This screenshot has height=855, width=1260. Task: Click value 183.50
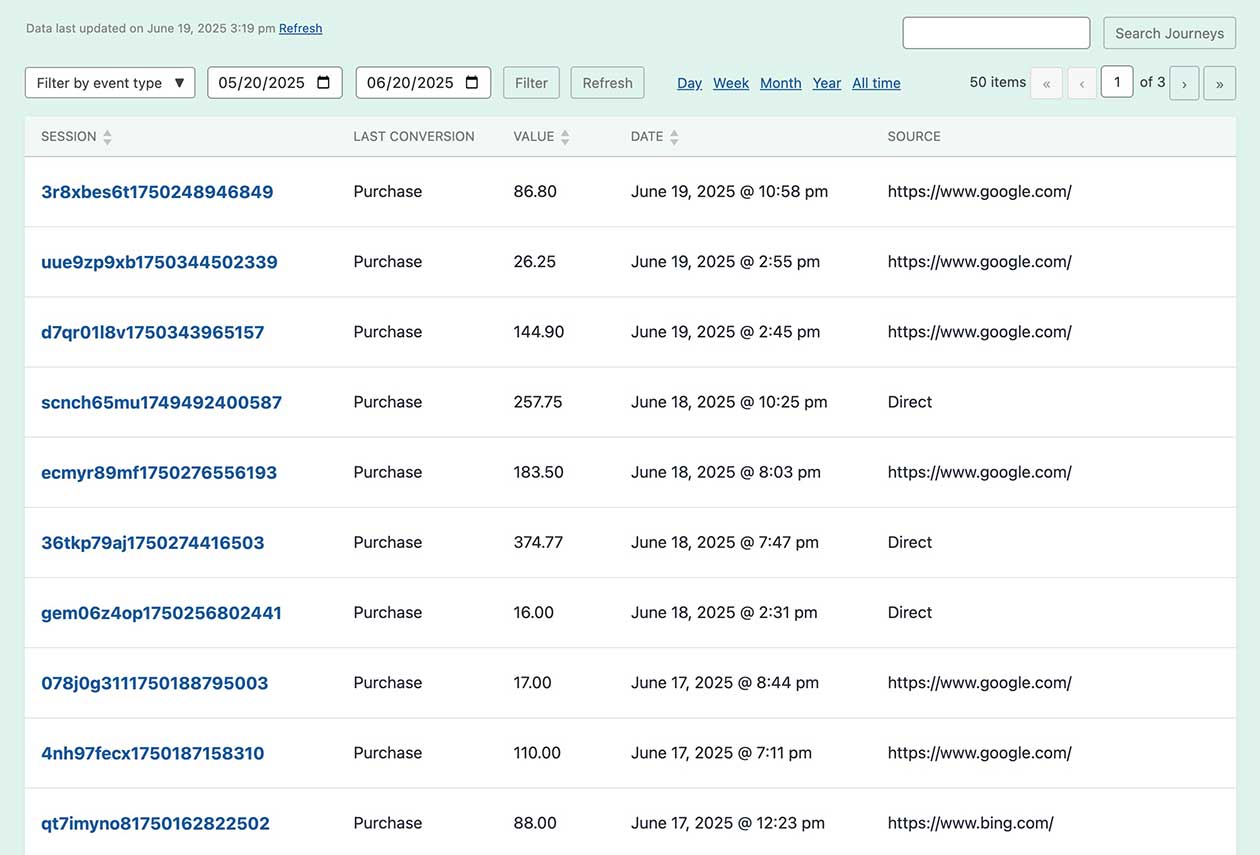tap(538, 472)
